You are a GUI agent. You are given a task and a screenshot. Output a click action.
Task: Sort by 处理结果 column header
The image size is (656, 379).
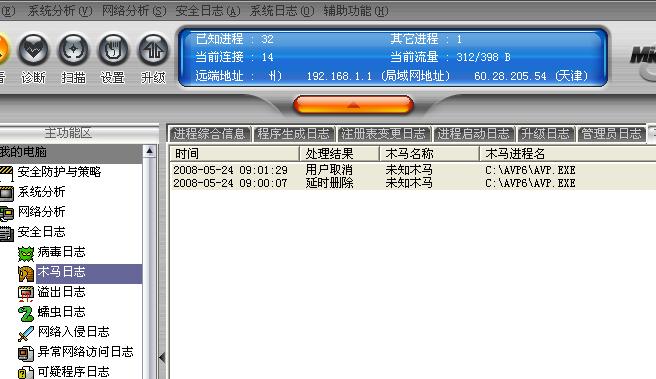click(339, 154)
